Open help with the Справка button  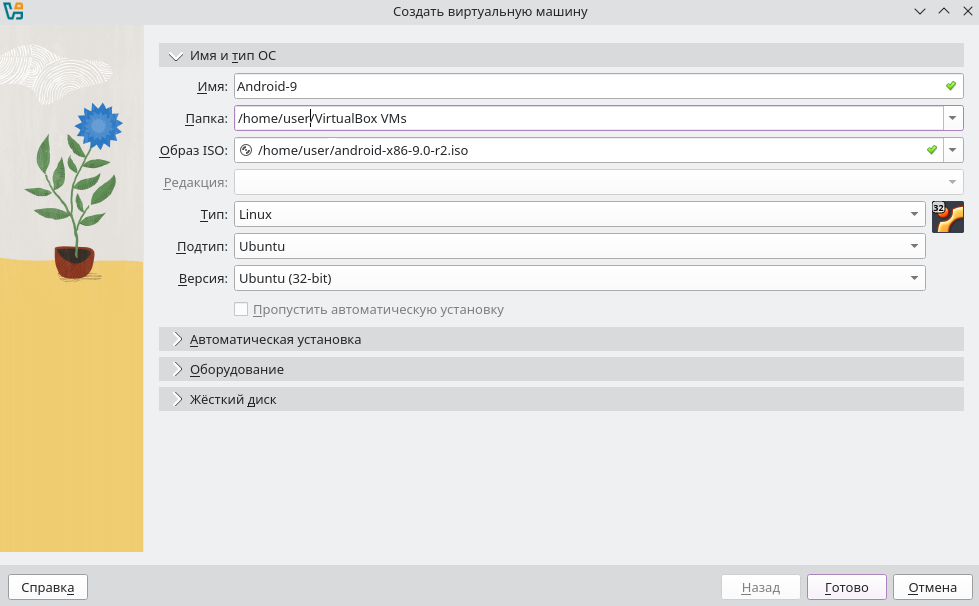point(48,587)
